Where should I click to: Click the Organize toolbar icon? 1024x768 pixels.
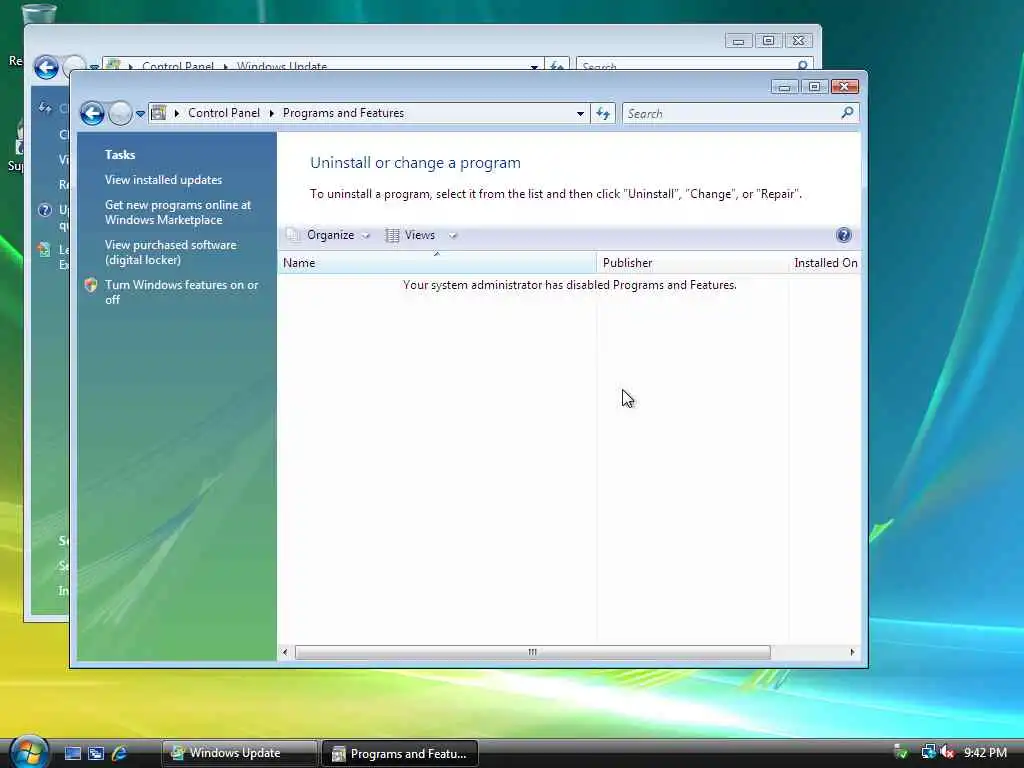[x=293, y=234]
